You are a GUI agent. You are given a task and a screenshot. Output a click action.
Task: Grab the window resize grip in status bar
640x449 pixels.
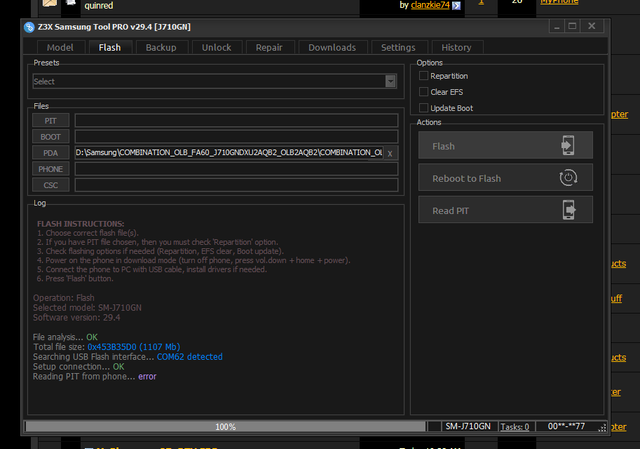coord(602,427)
